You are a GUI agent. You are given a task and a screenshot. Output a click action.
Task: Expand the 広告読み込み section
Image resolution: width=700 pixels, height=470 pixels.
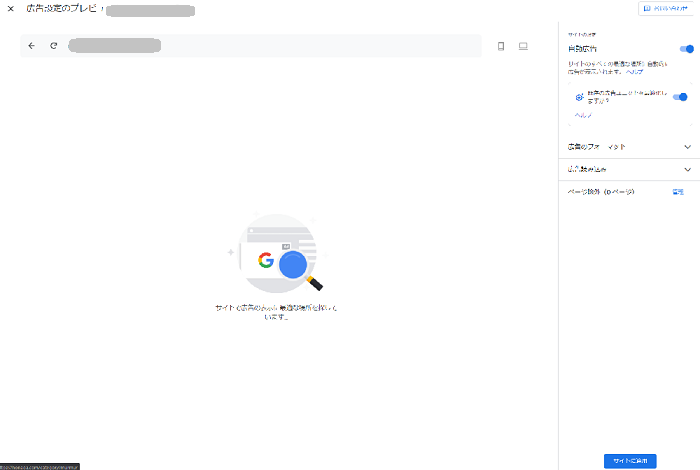tap(629, 169)
